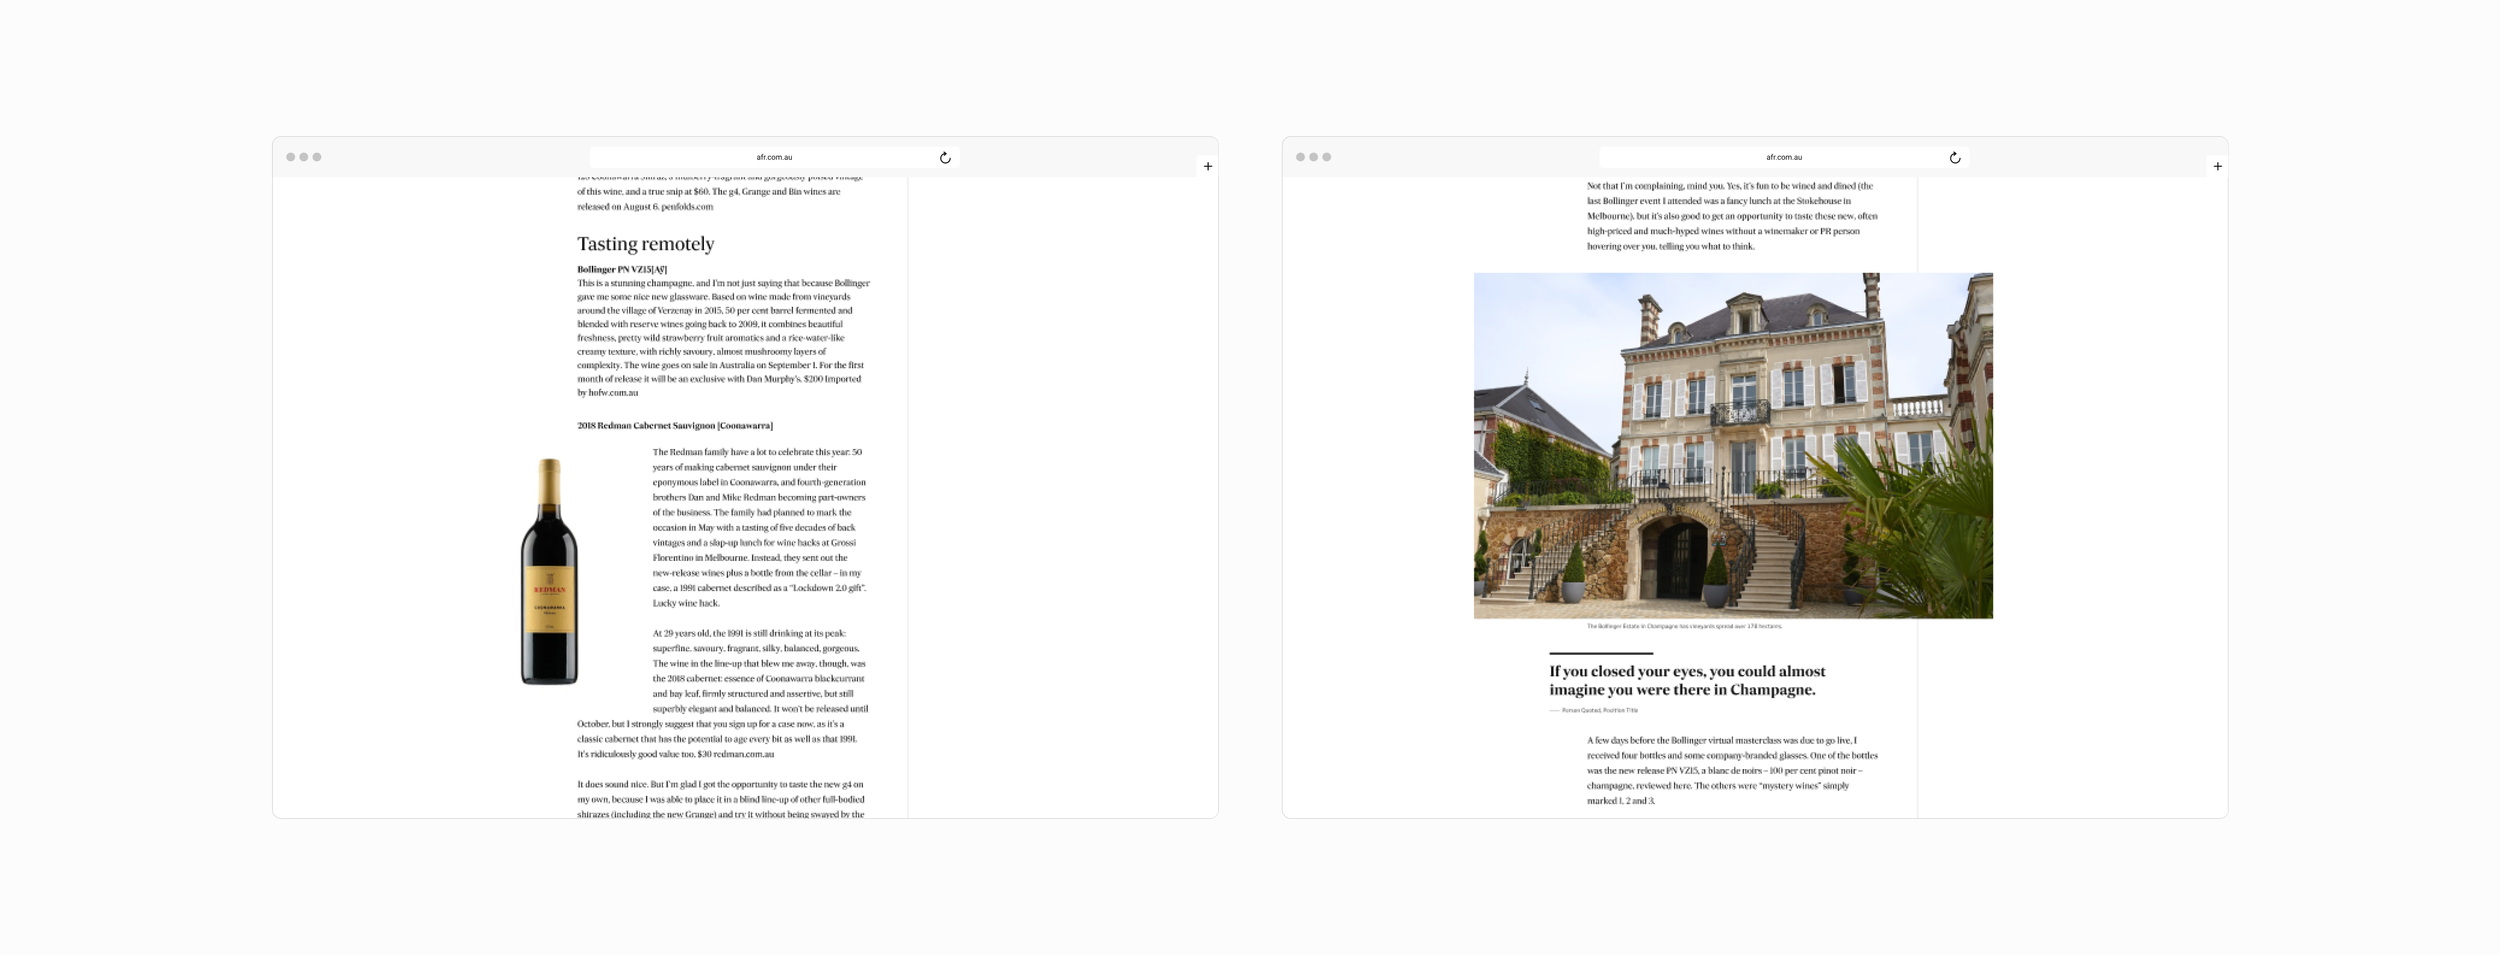This screenshot has width=2500, height=955.
Task: Click the Bollinger Estate building photo
Action: (x=1733, y=446)
